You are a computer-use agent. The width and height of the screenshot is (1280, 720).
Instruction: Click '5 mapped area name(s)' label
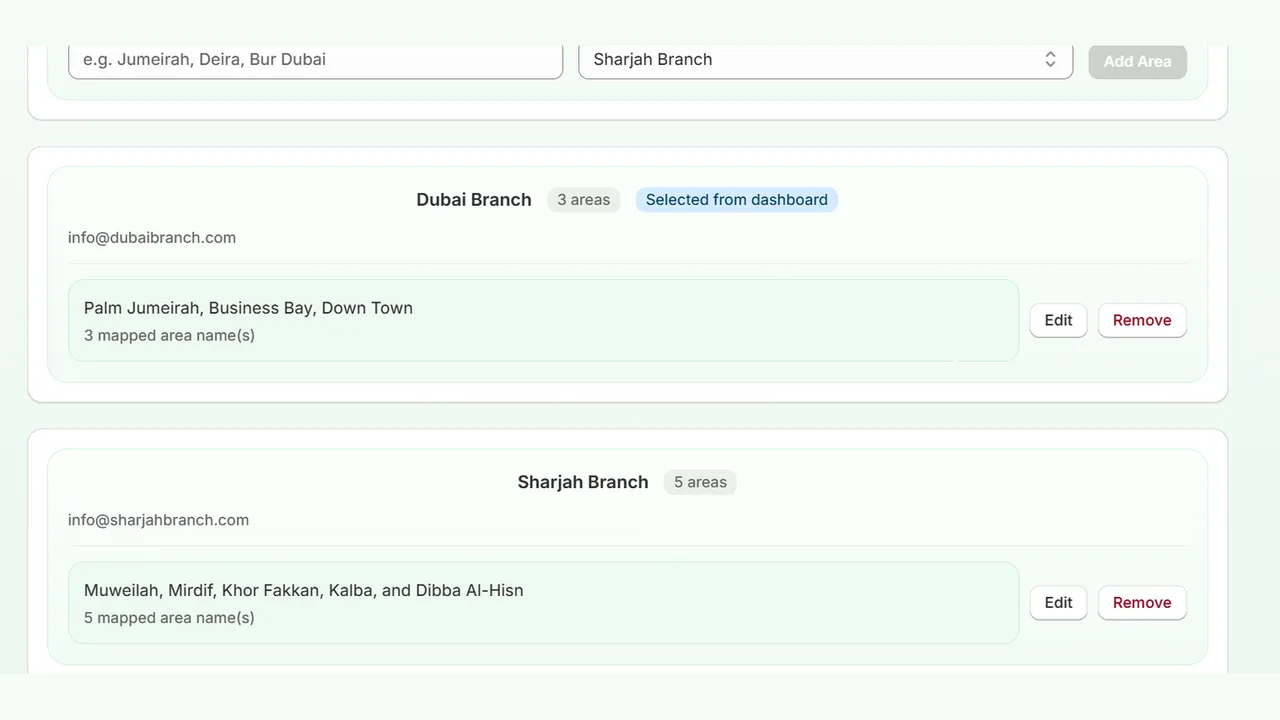pos(169,617)
